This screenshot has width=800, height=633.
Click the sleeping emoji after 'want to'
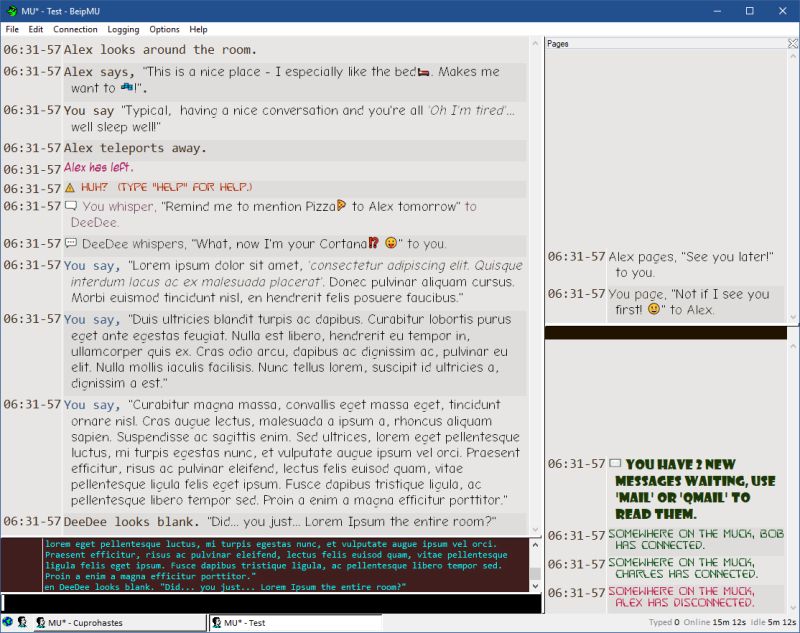(x=128, y=87)
